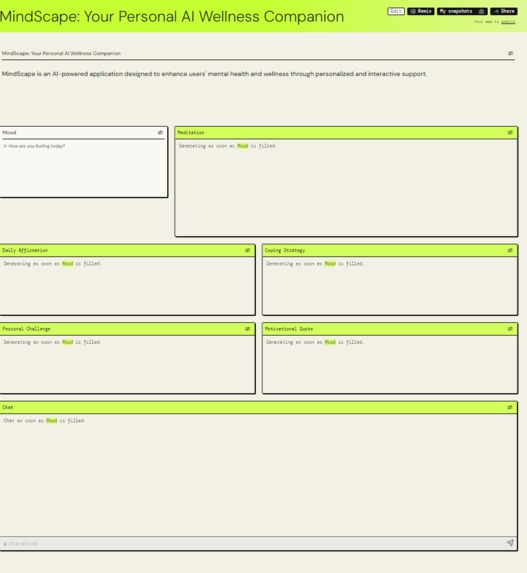Click the chat send arrow icon
The image size is (527, 573).
pos(510,543)
